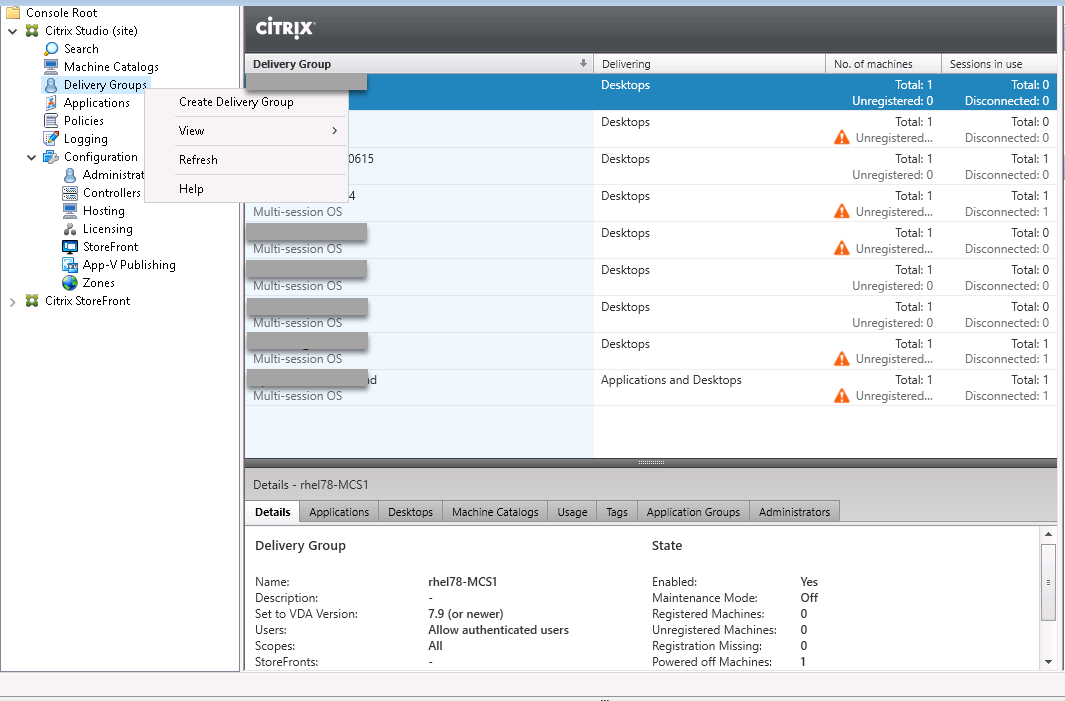Collapse the Citrix Studio (site) node

13,31
